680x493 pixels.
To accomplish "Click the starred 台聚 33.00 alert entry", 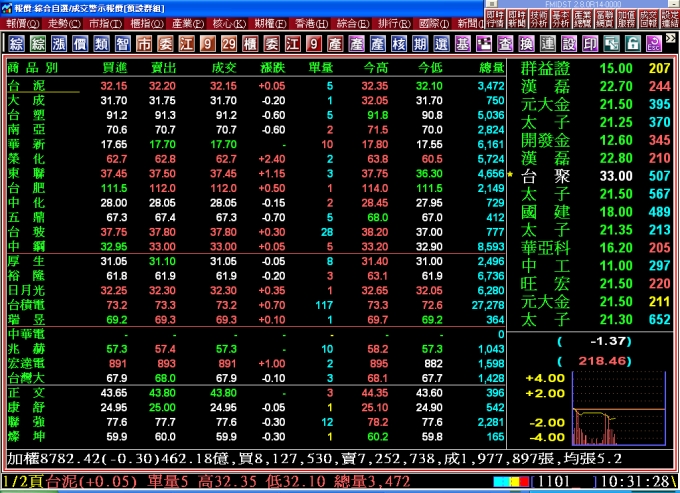I will click(x=590, y=176).
